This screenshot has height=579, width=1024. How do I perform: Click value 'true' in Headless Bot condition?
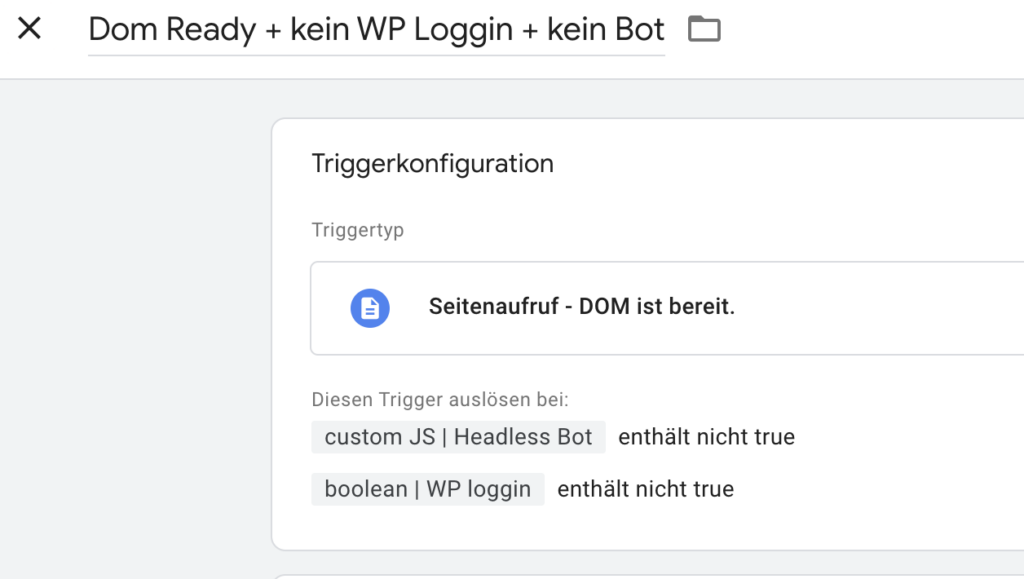coord(774,437)
